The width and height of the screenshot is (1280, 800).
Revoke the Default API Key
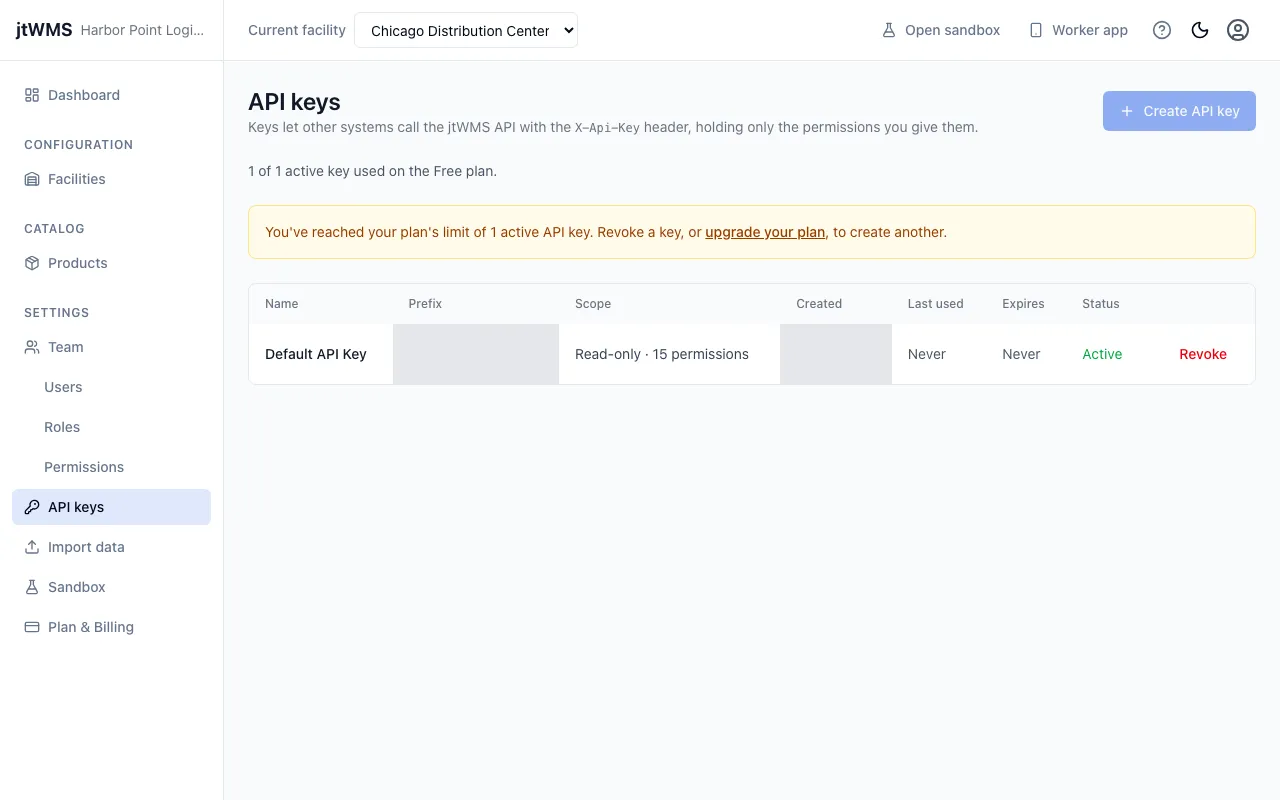[x=1203, y=354]
